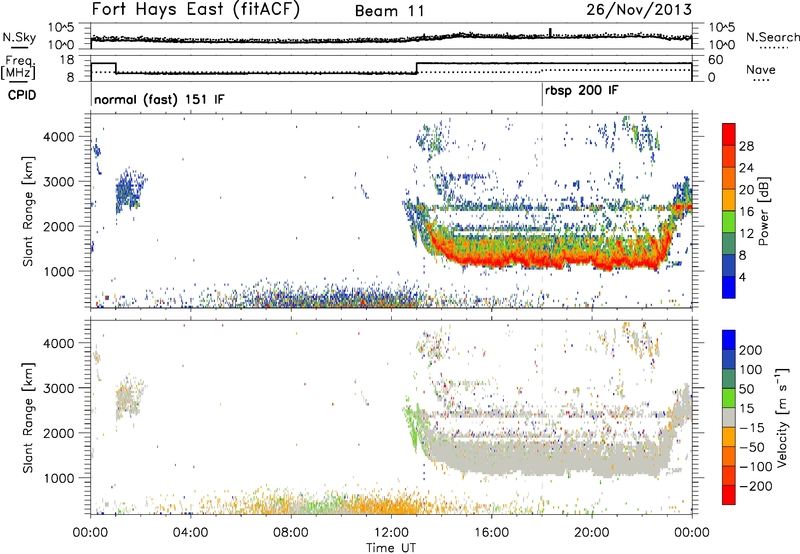
Task: Pick the blue top segment of Velocity color bar
Action: click(729, 340)
